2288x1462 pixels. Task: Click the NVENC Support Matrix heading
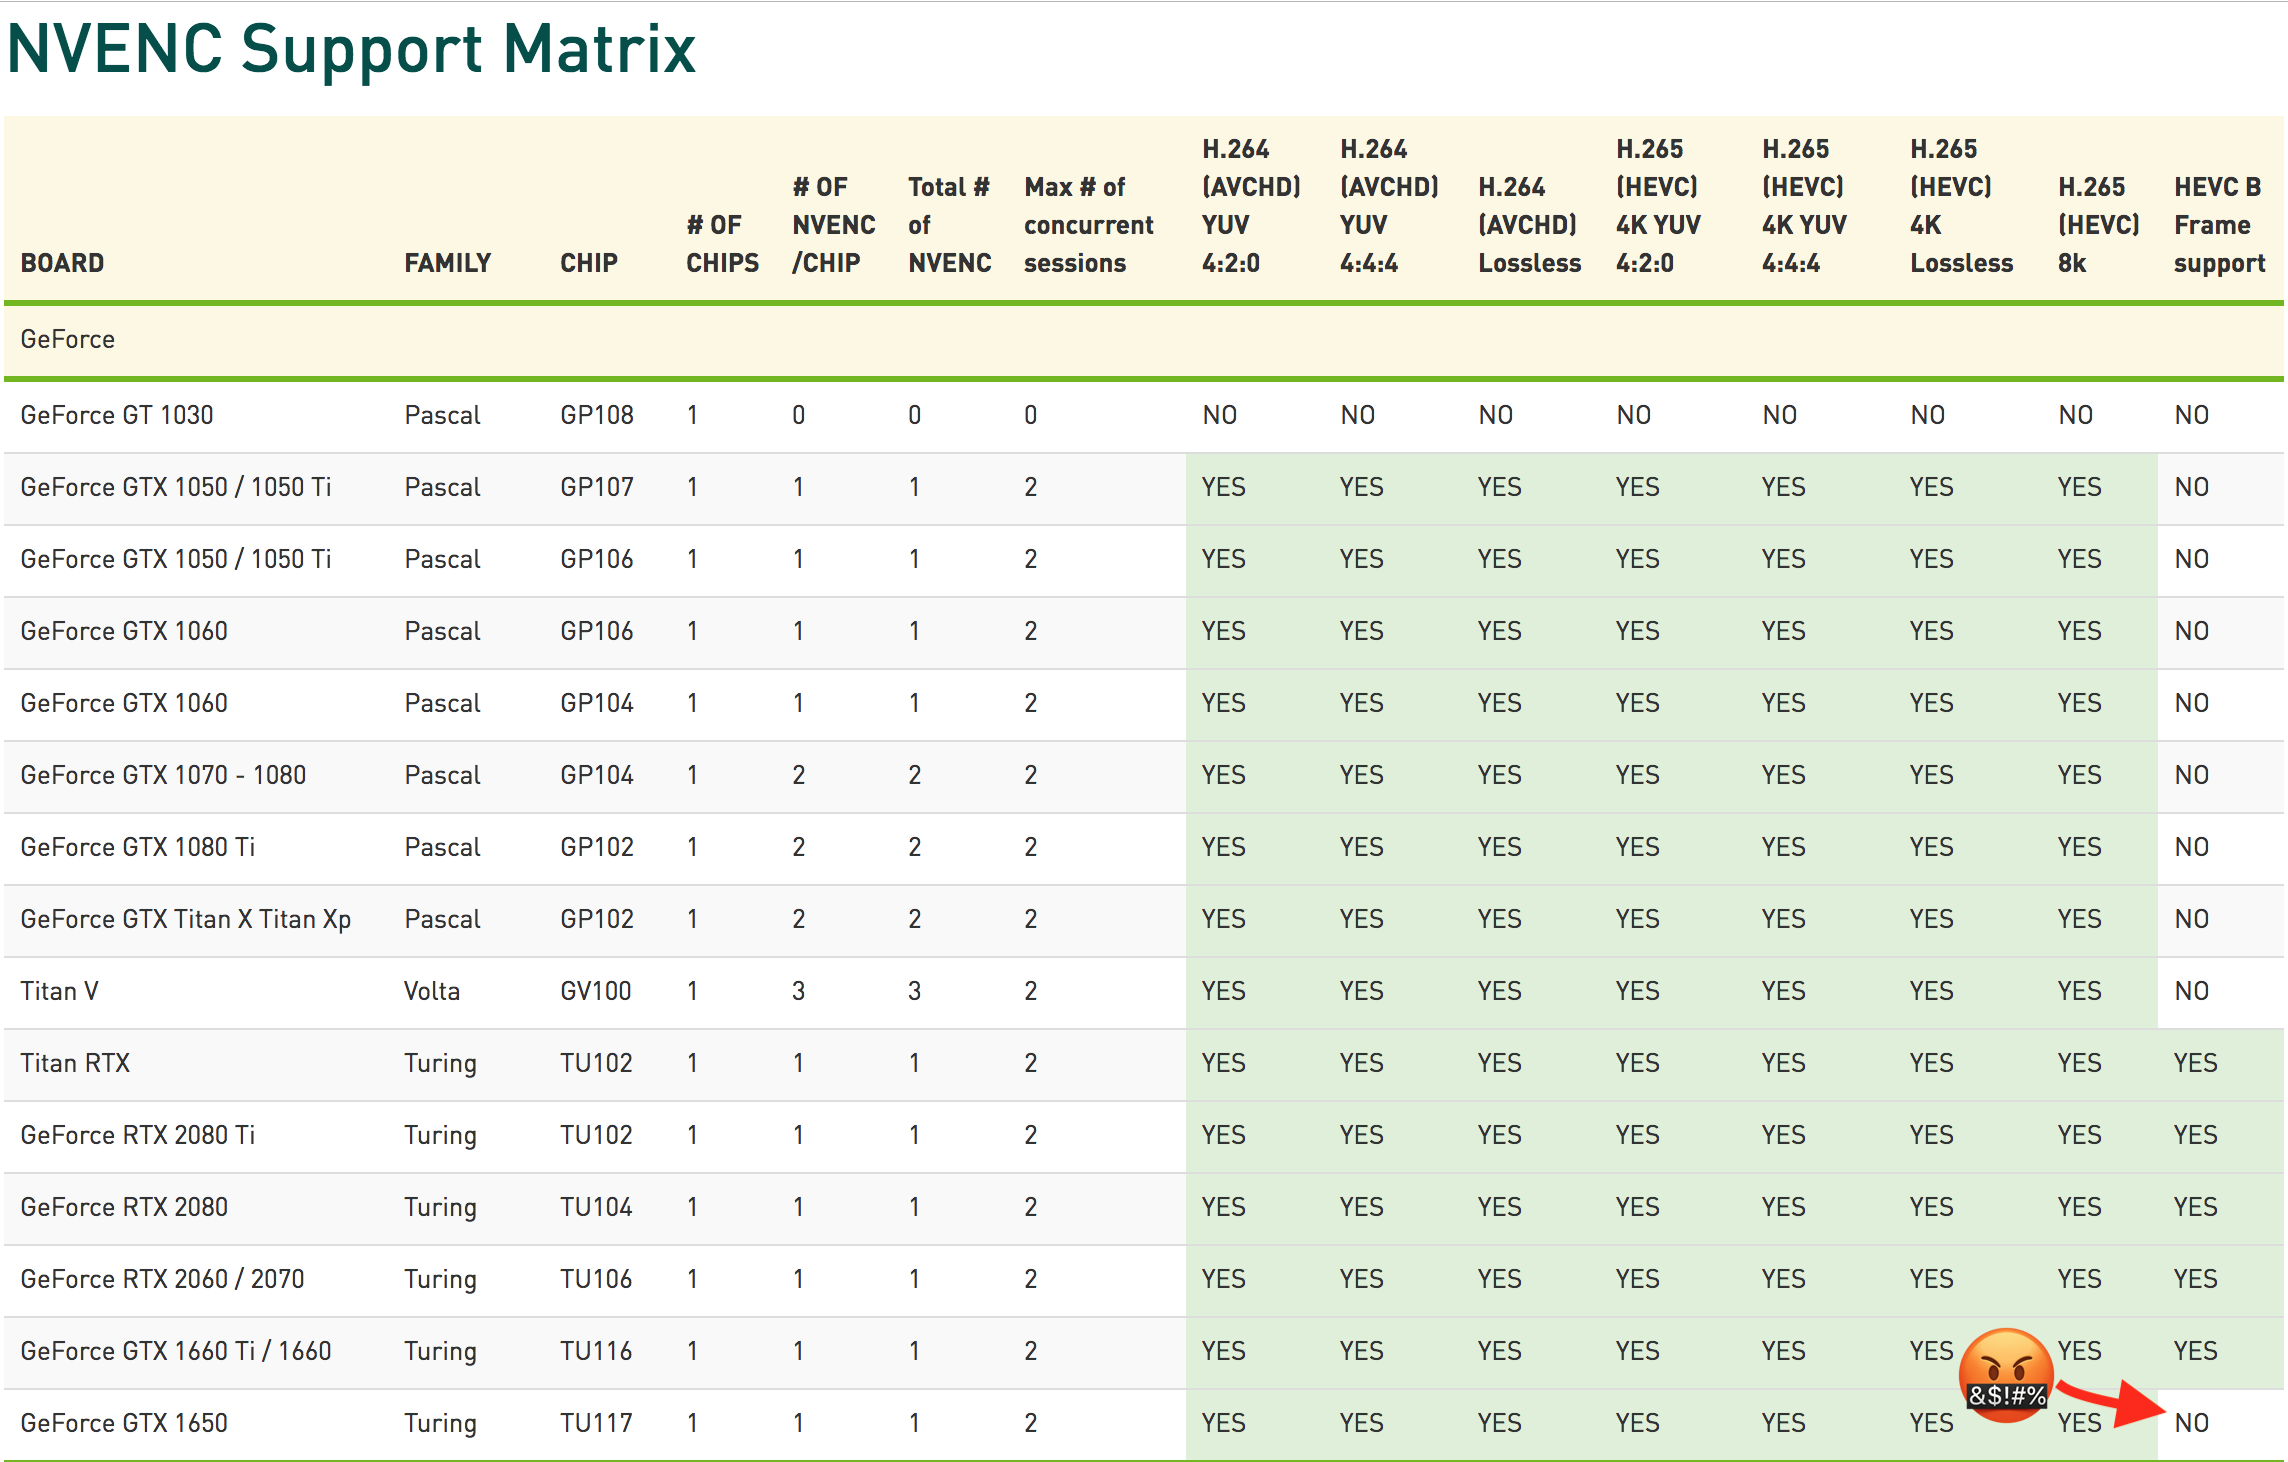click(x=351, y=48)
